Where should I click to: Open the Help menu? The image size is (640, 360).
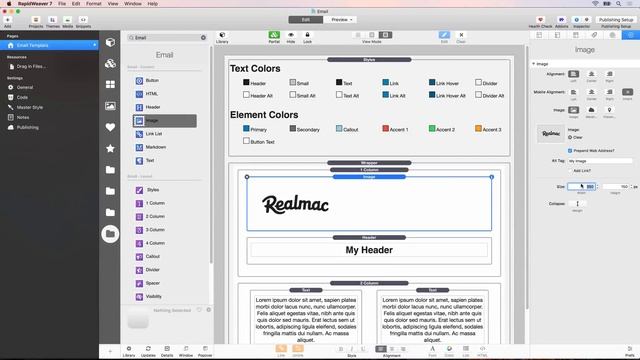point(152,4)
